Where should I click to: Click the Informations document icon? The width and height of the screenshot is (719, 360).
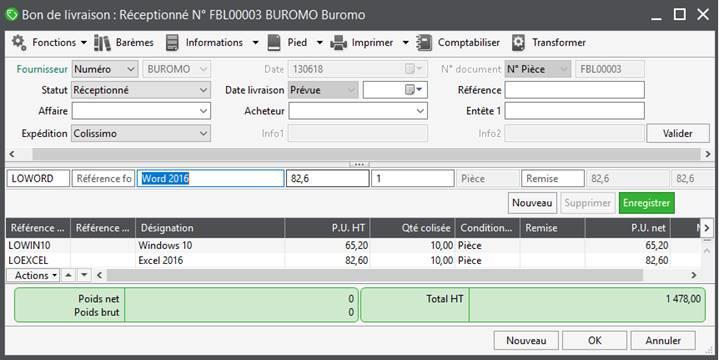(x=172, y=43)
